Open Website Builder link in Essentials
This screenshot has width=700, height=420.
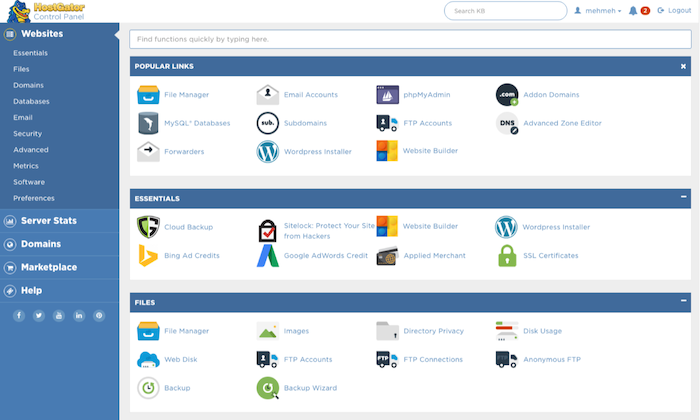tap(430, 226)
